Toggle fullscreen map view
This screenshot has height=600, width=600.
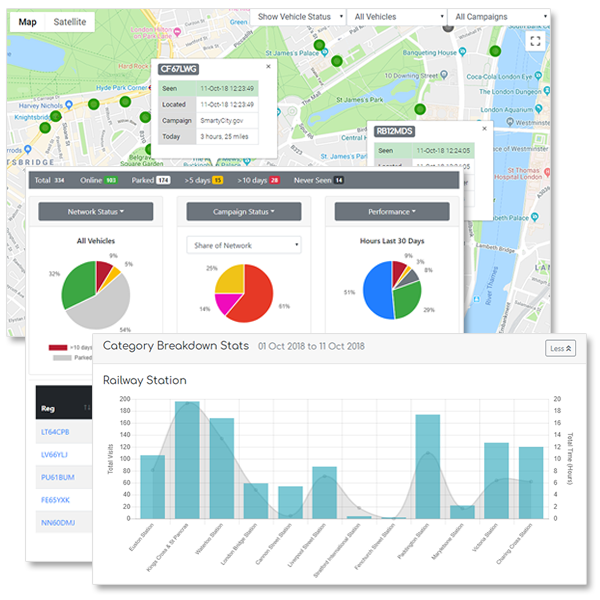535,41
